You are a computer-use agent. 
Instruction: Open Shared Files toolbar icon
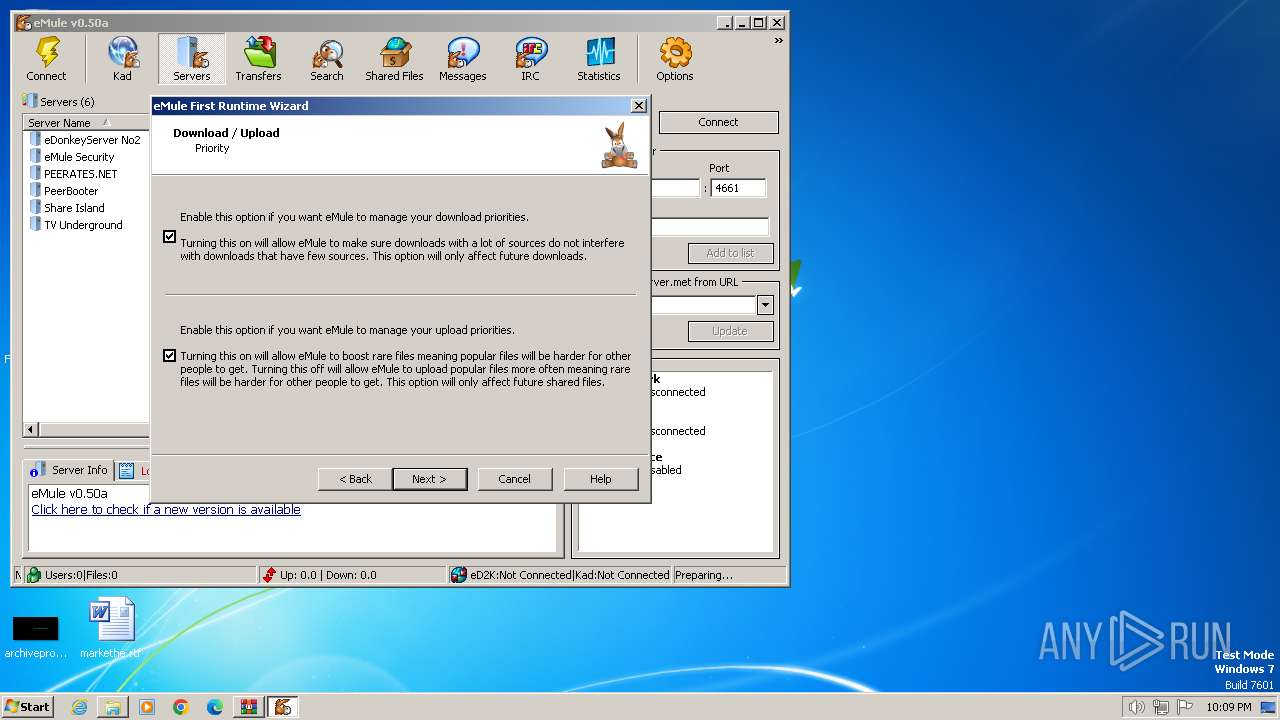(x=394, y=59)
